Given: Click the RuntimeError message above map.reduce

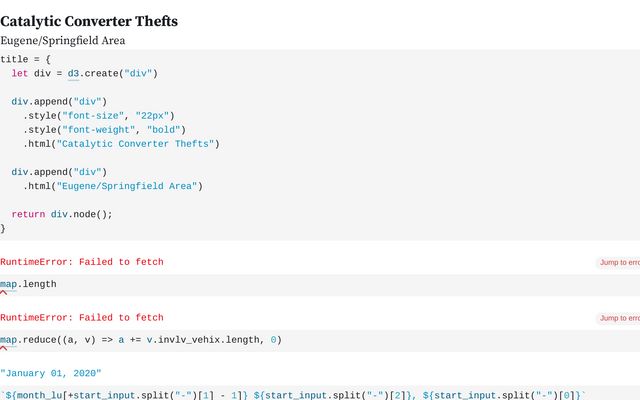Looking at the screenshot, I should [82, 318].
